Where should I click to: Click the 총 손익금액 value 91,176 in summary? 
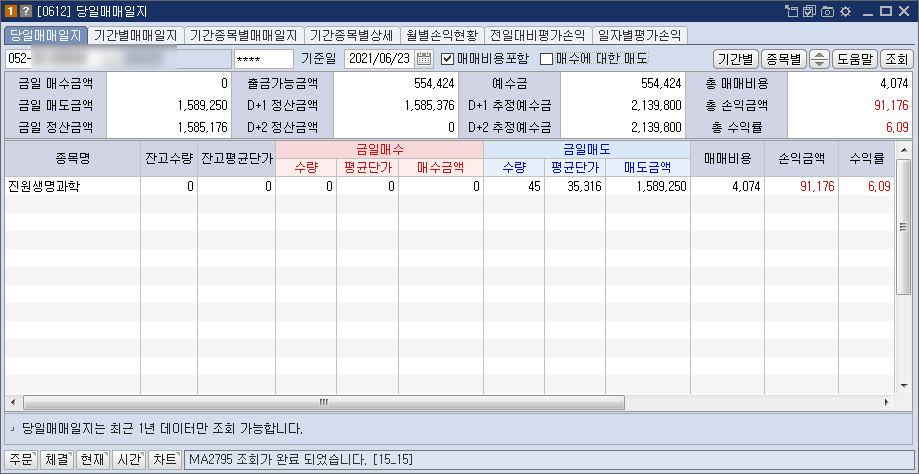click(889, 105)
